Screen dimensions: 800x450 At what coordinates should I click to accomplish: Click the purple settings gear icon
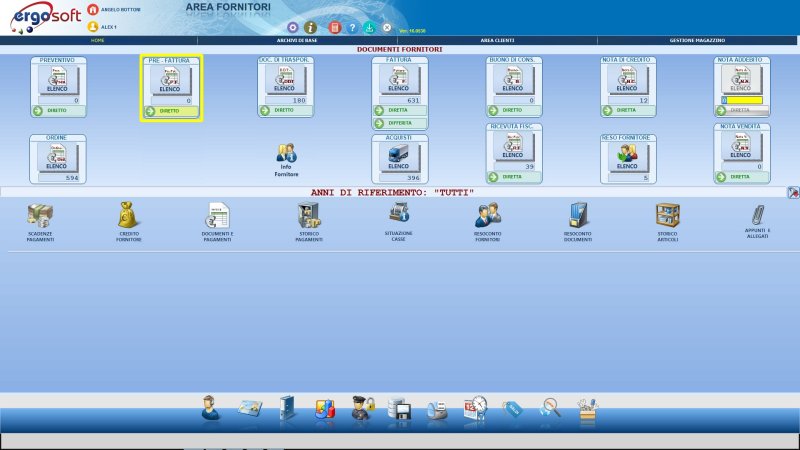tap(292, 28)
